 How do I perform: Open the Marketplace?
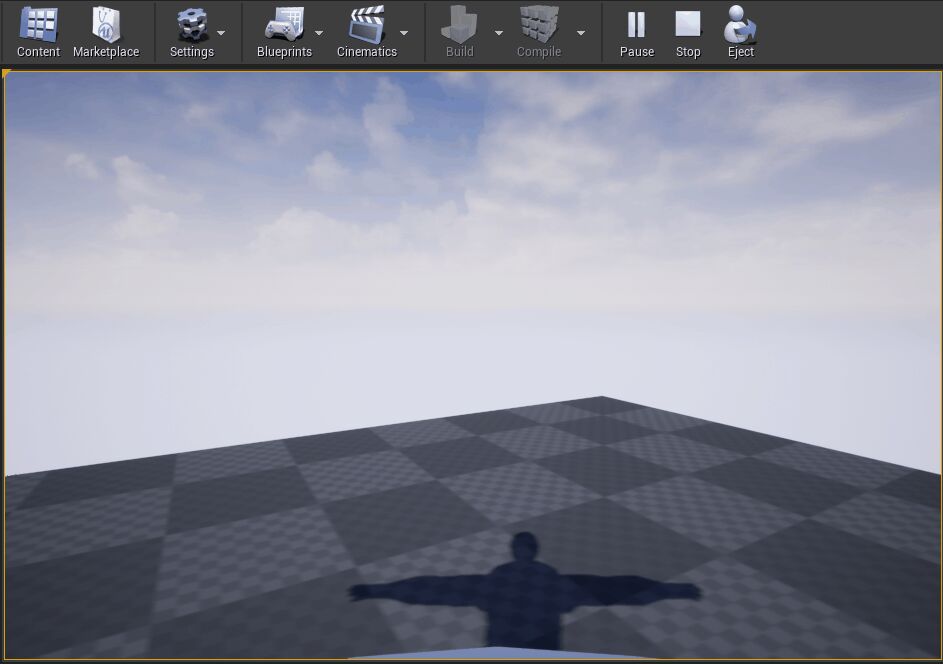tap(106, 31)
